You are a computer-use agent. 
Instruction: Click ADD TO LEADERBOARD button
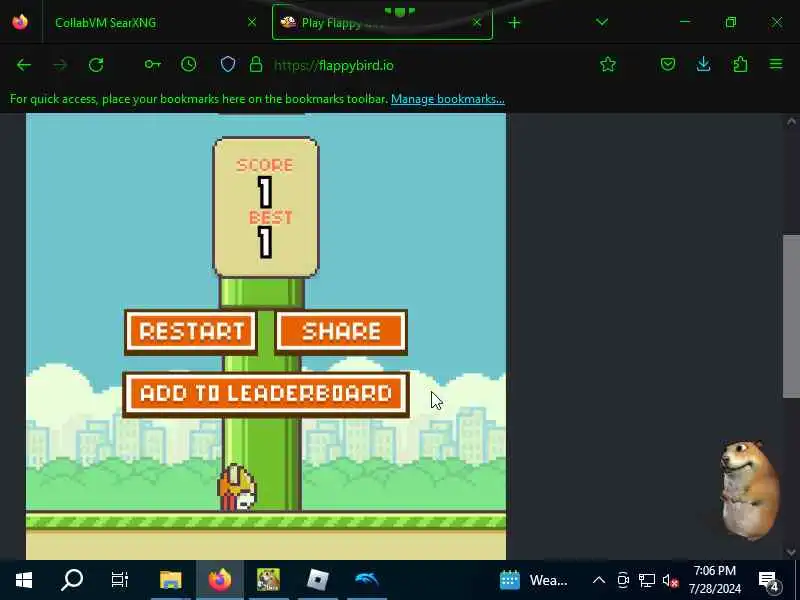point(266,394)
